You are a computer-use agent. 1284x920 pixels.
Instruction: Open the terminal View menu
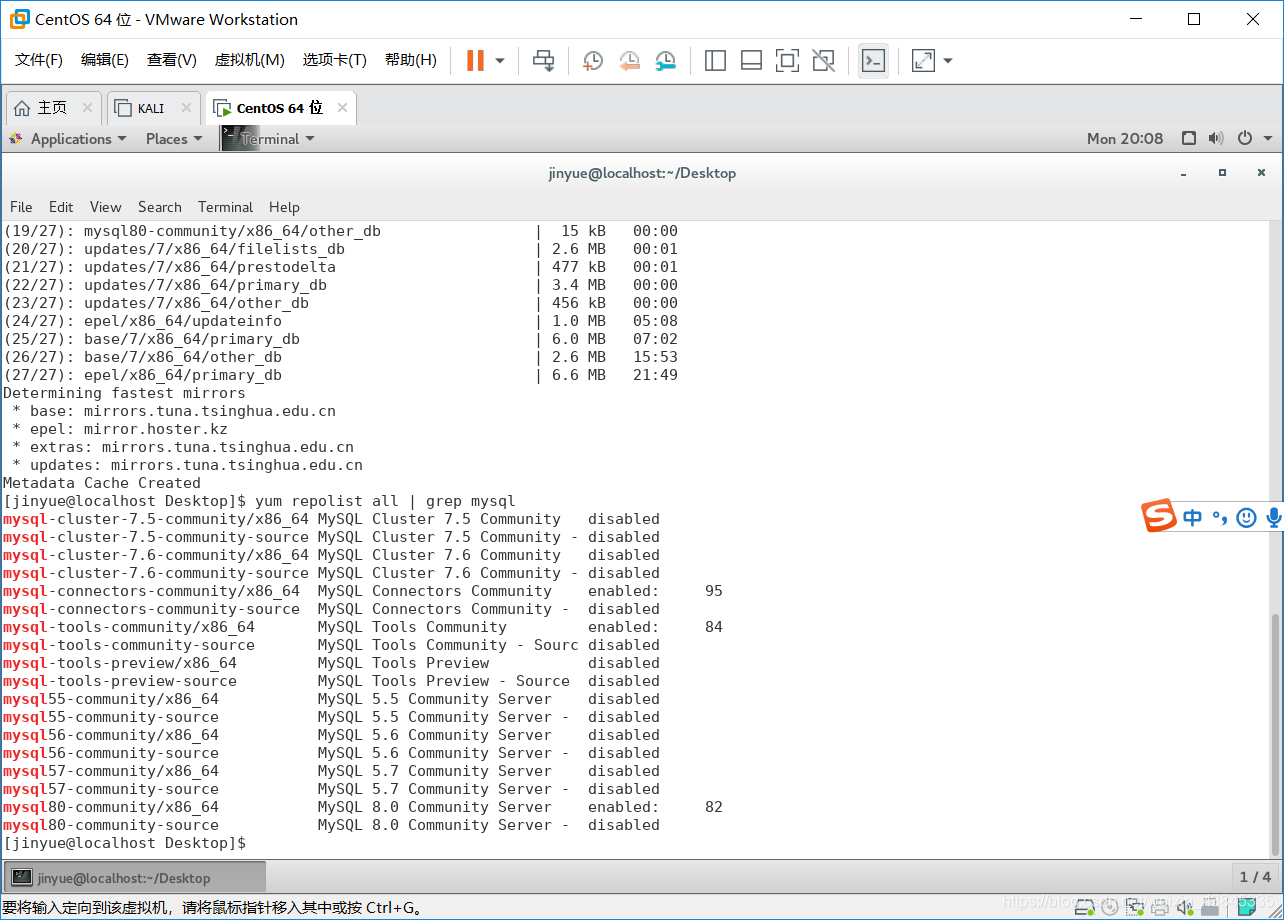click(x=106, y=207)
